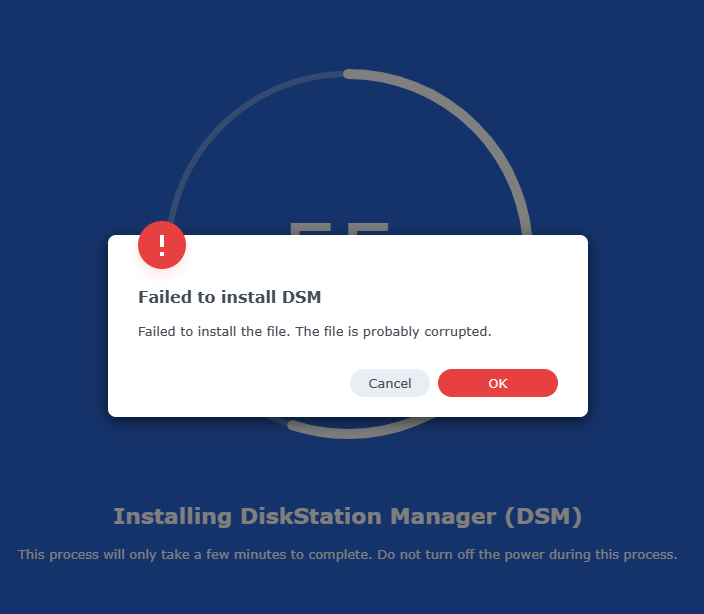
Task: Click the red exclamation error icon
Action: click(162, 245)
